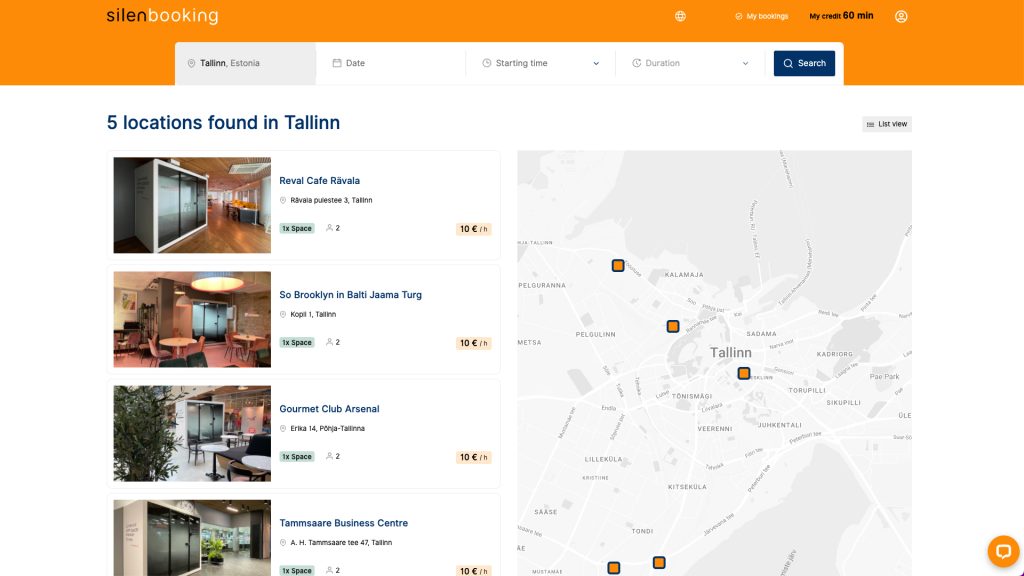The width and height of the screenshot is (1024, 576).
Task: Click the Date input field
Action: [391, 63]
